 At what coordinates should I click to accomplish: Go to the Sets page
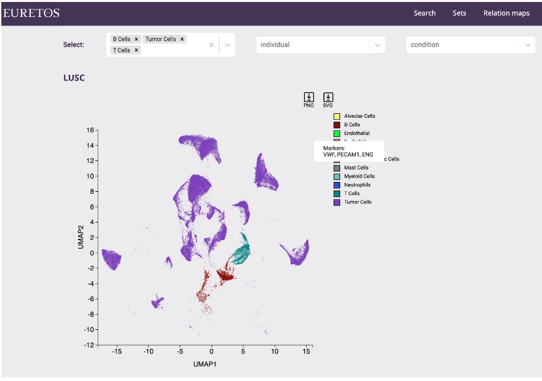point(459,13)
